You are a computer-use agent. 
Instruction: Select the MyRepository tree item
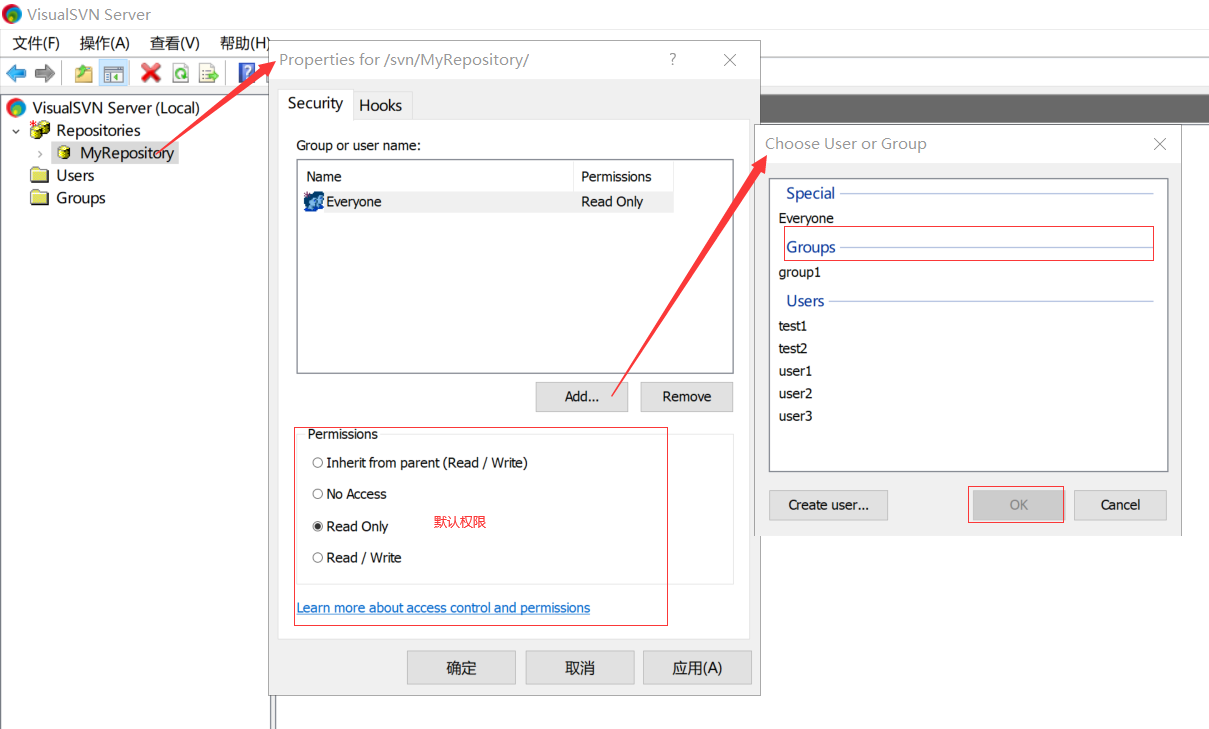click(127, 153)
